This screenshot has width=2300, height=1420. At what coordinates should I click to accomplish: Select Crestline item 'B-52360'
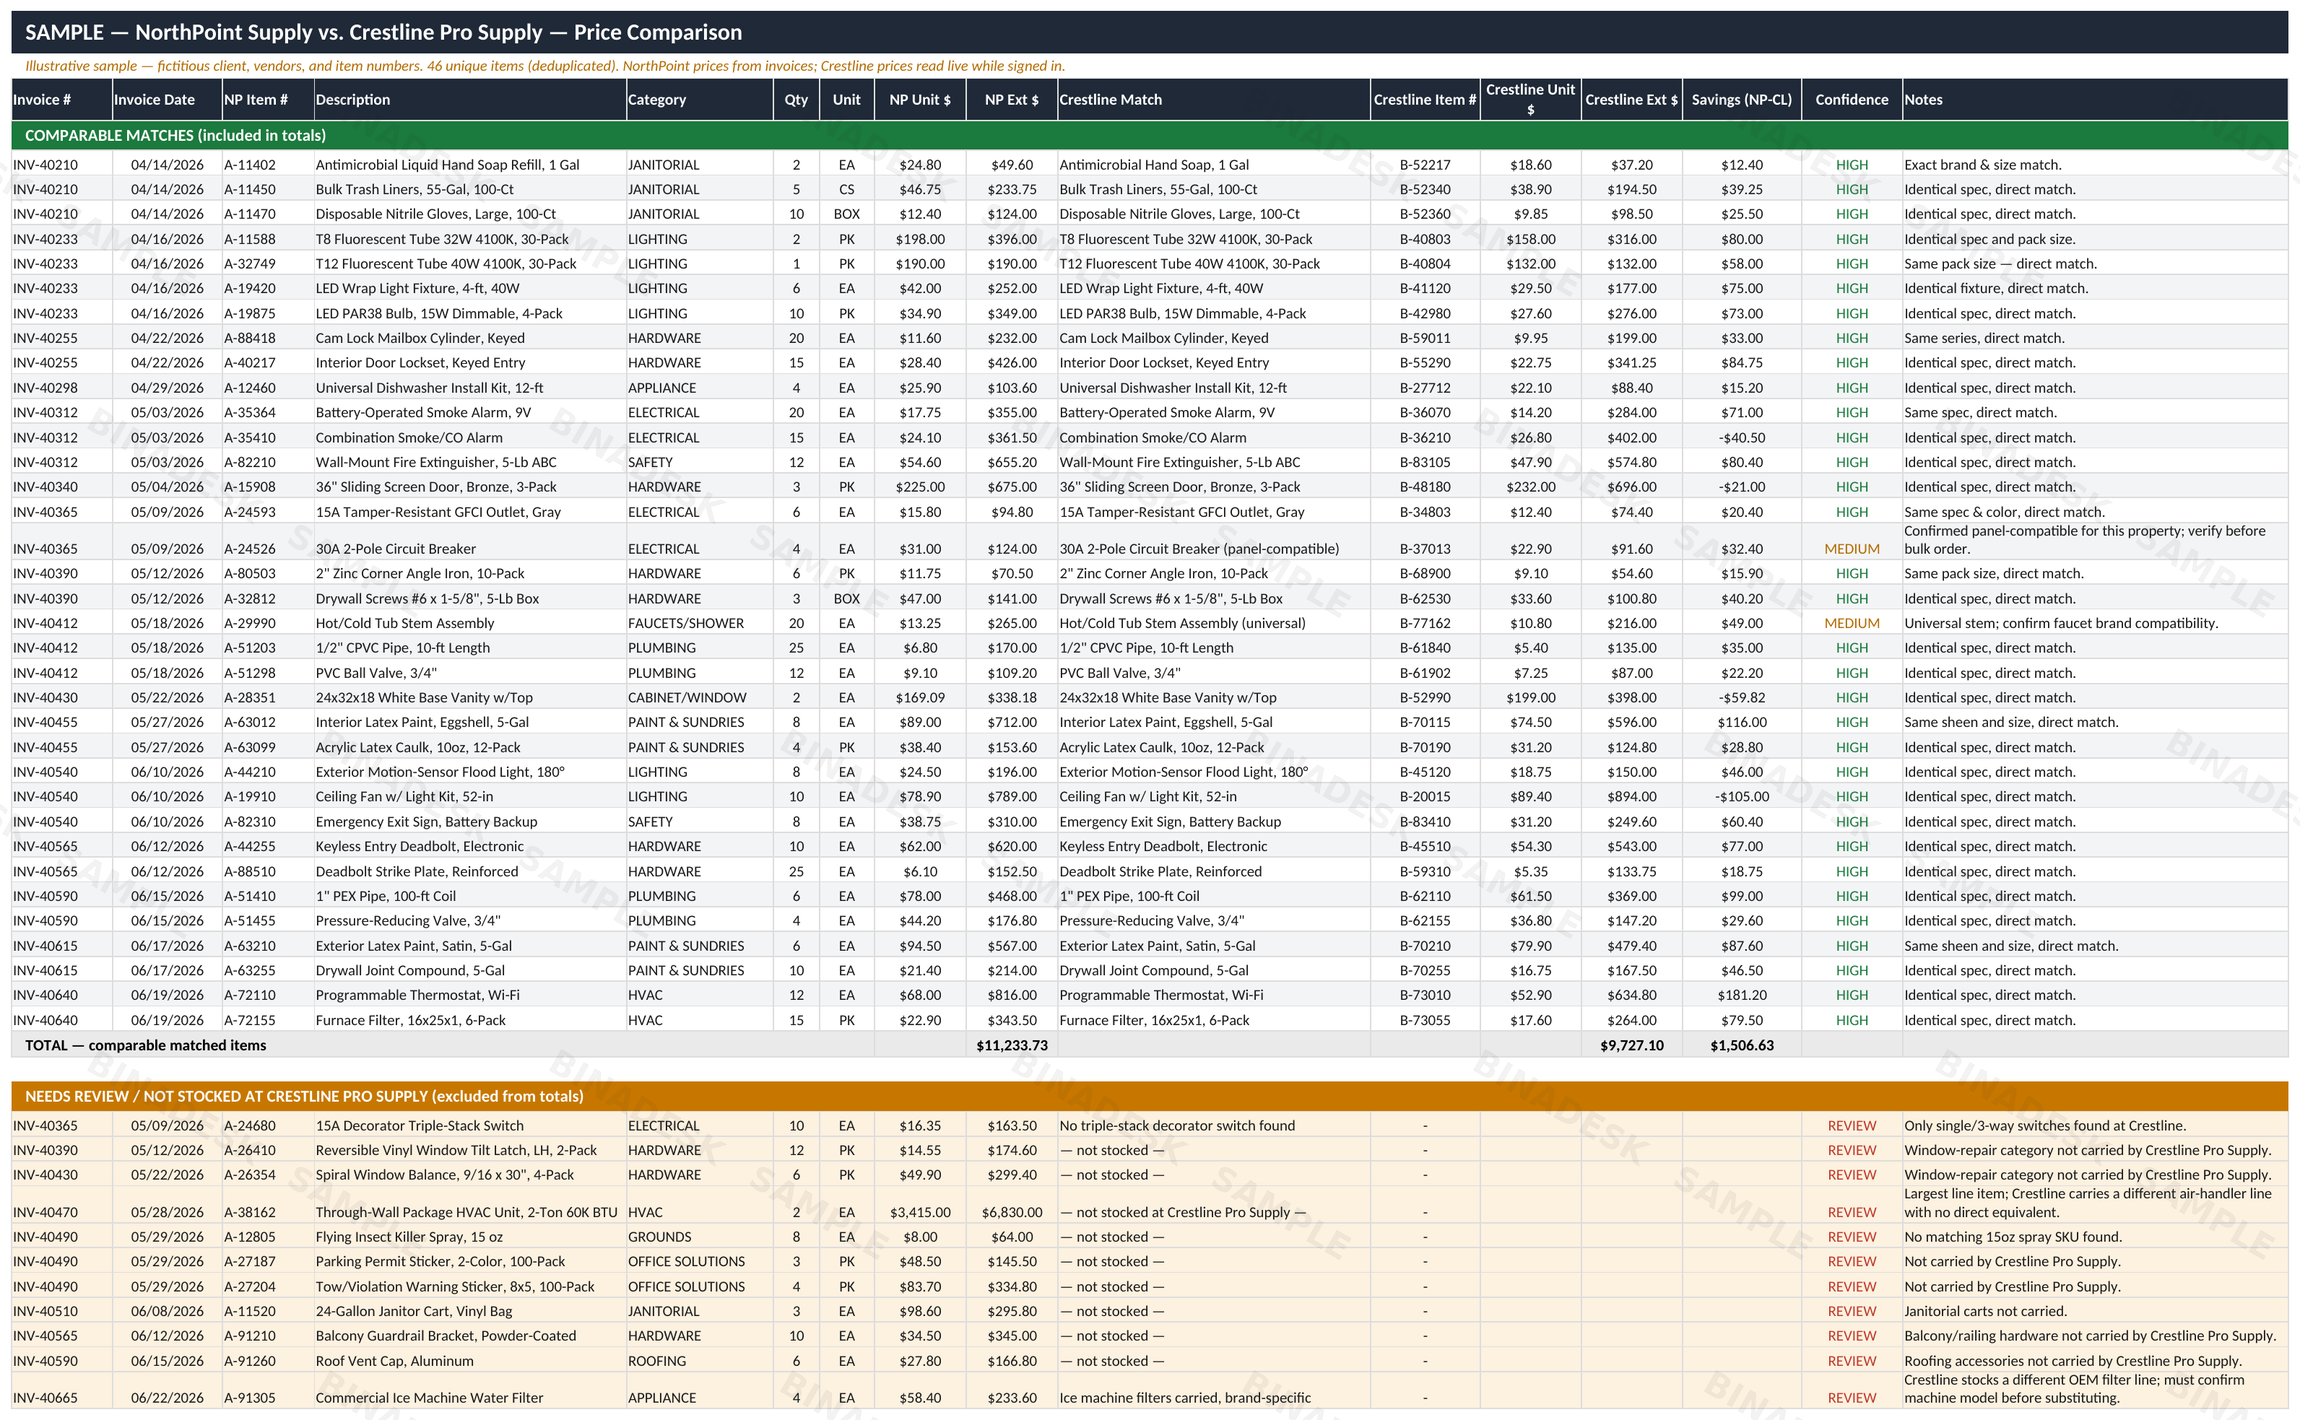click(1425, 214)
